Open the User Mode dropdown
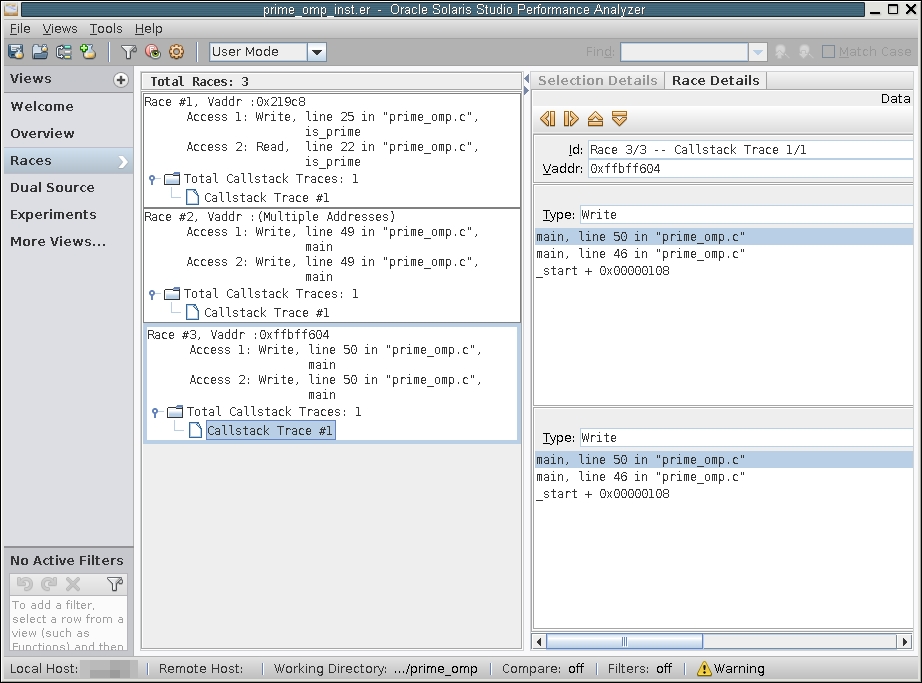This screenshot has height=683, width=922. click(316, 52)
